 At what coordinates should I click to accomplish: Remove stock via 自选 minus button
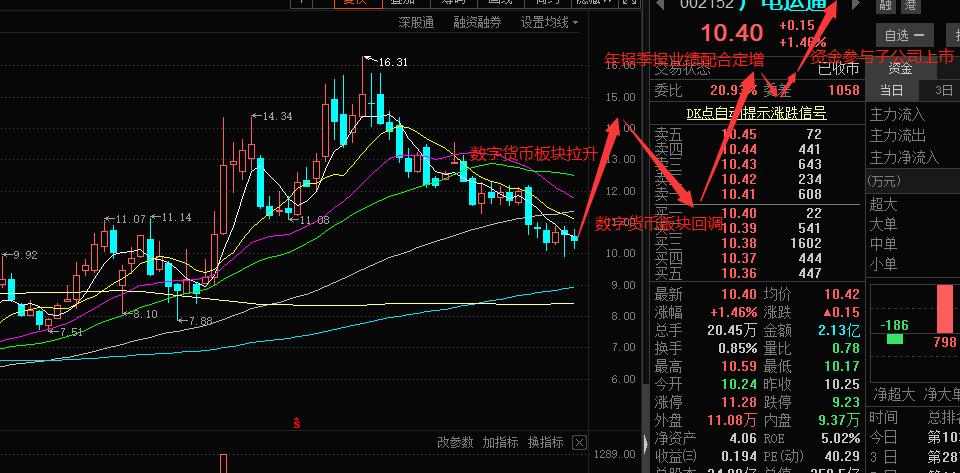coord(904,35)
